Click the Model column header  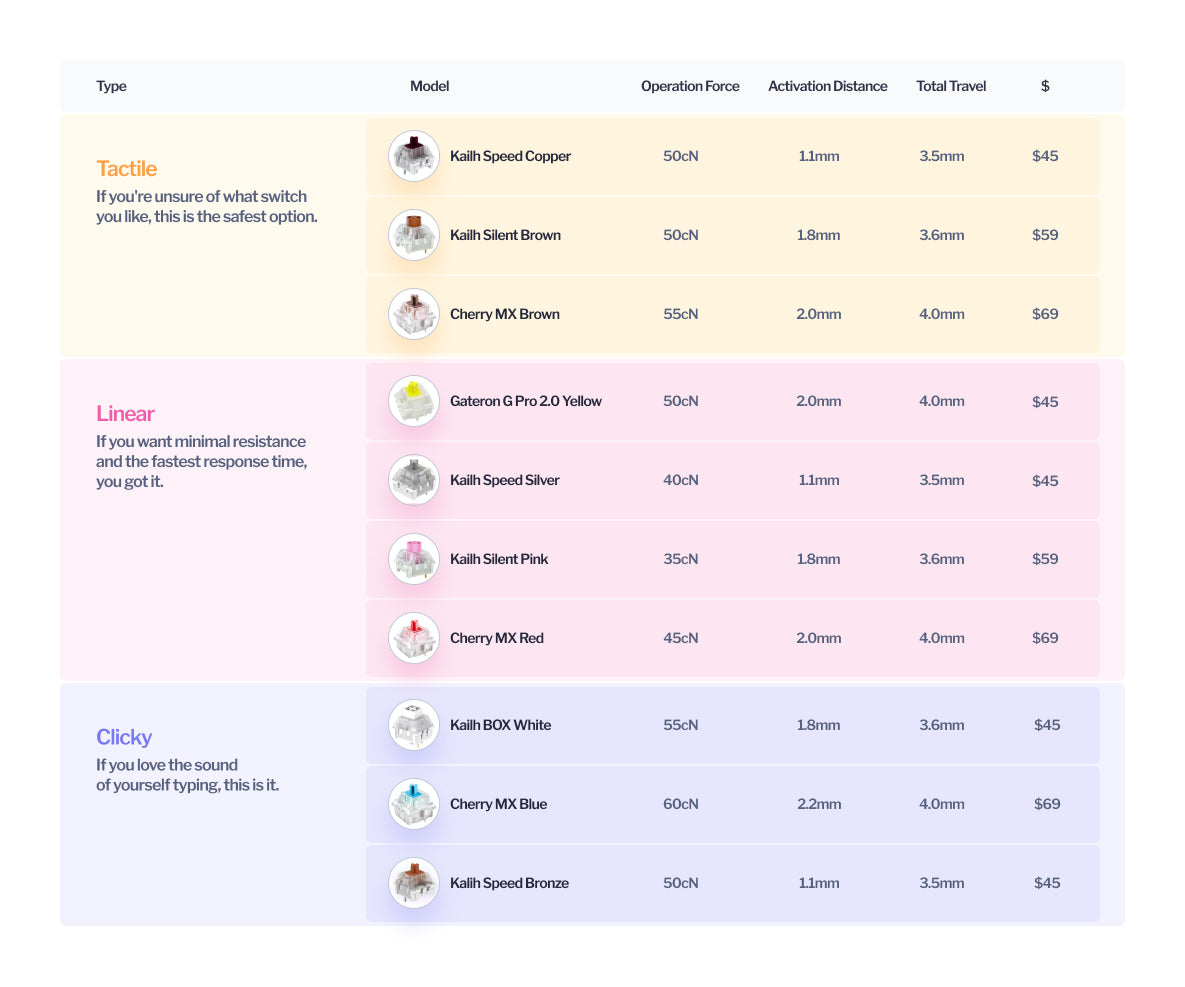click(x=429, y=86)
